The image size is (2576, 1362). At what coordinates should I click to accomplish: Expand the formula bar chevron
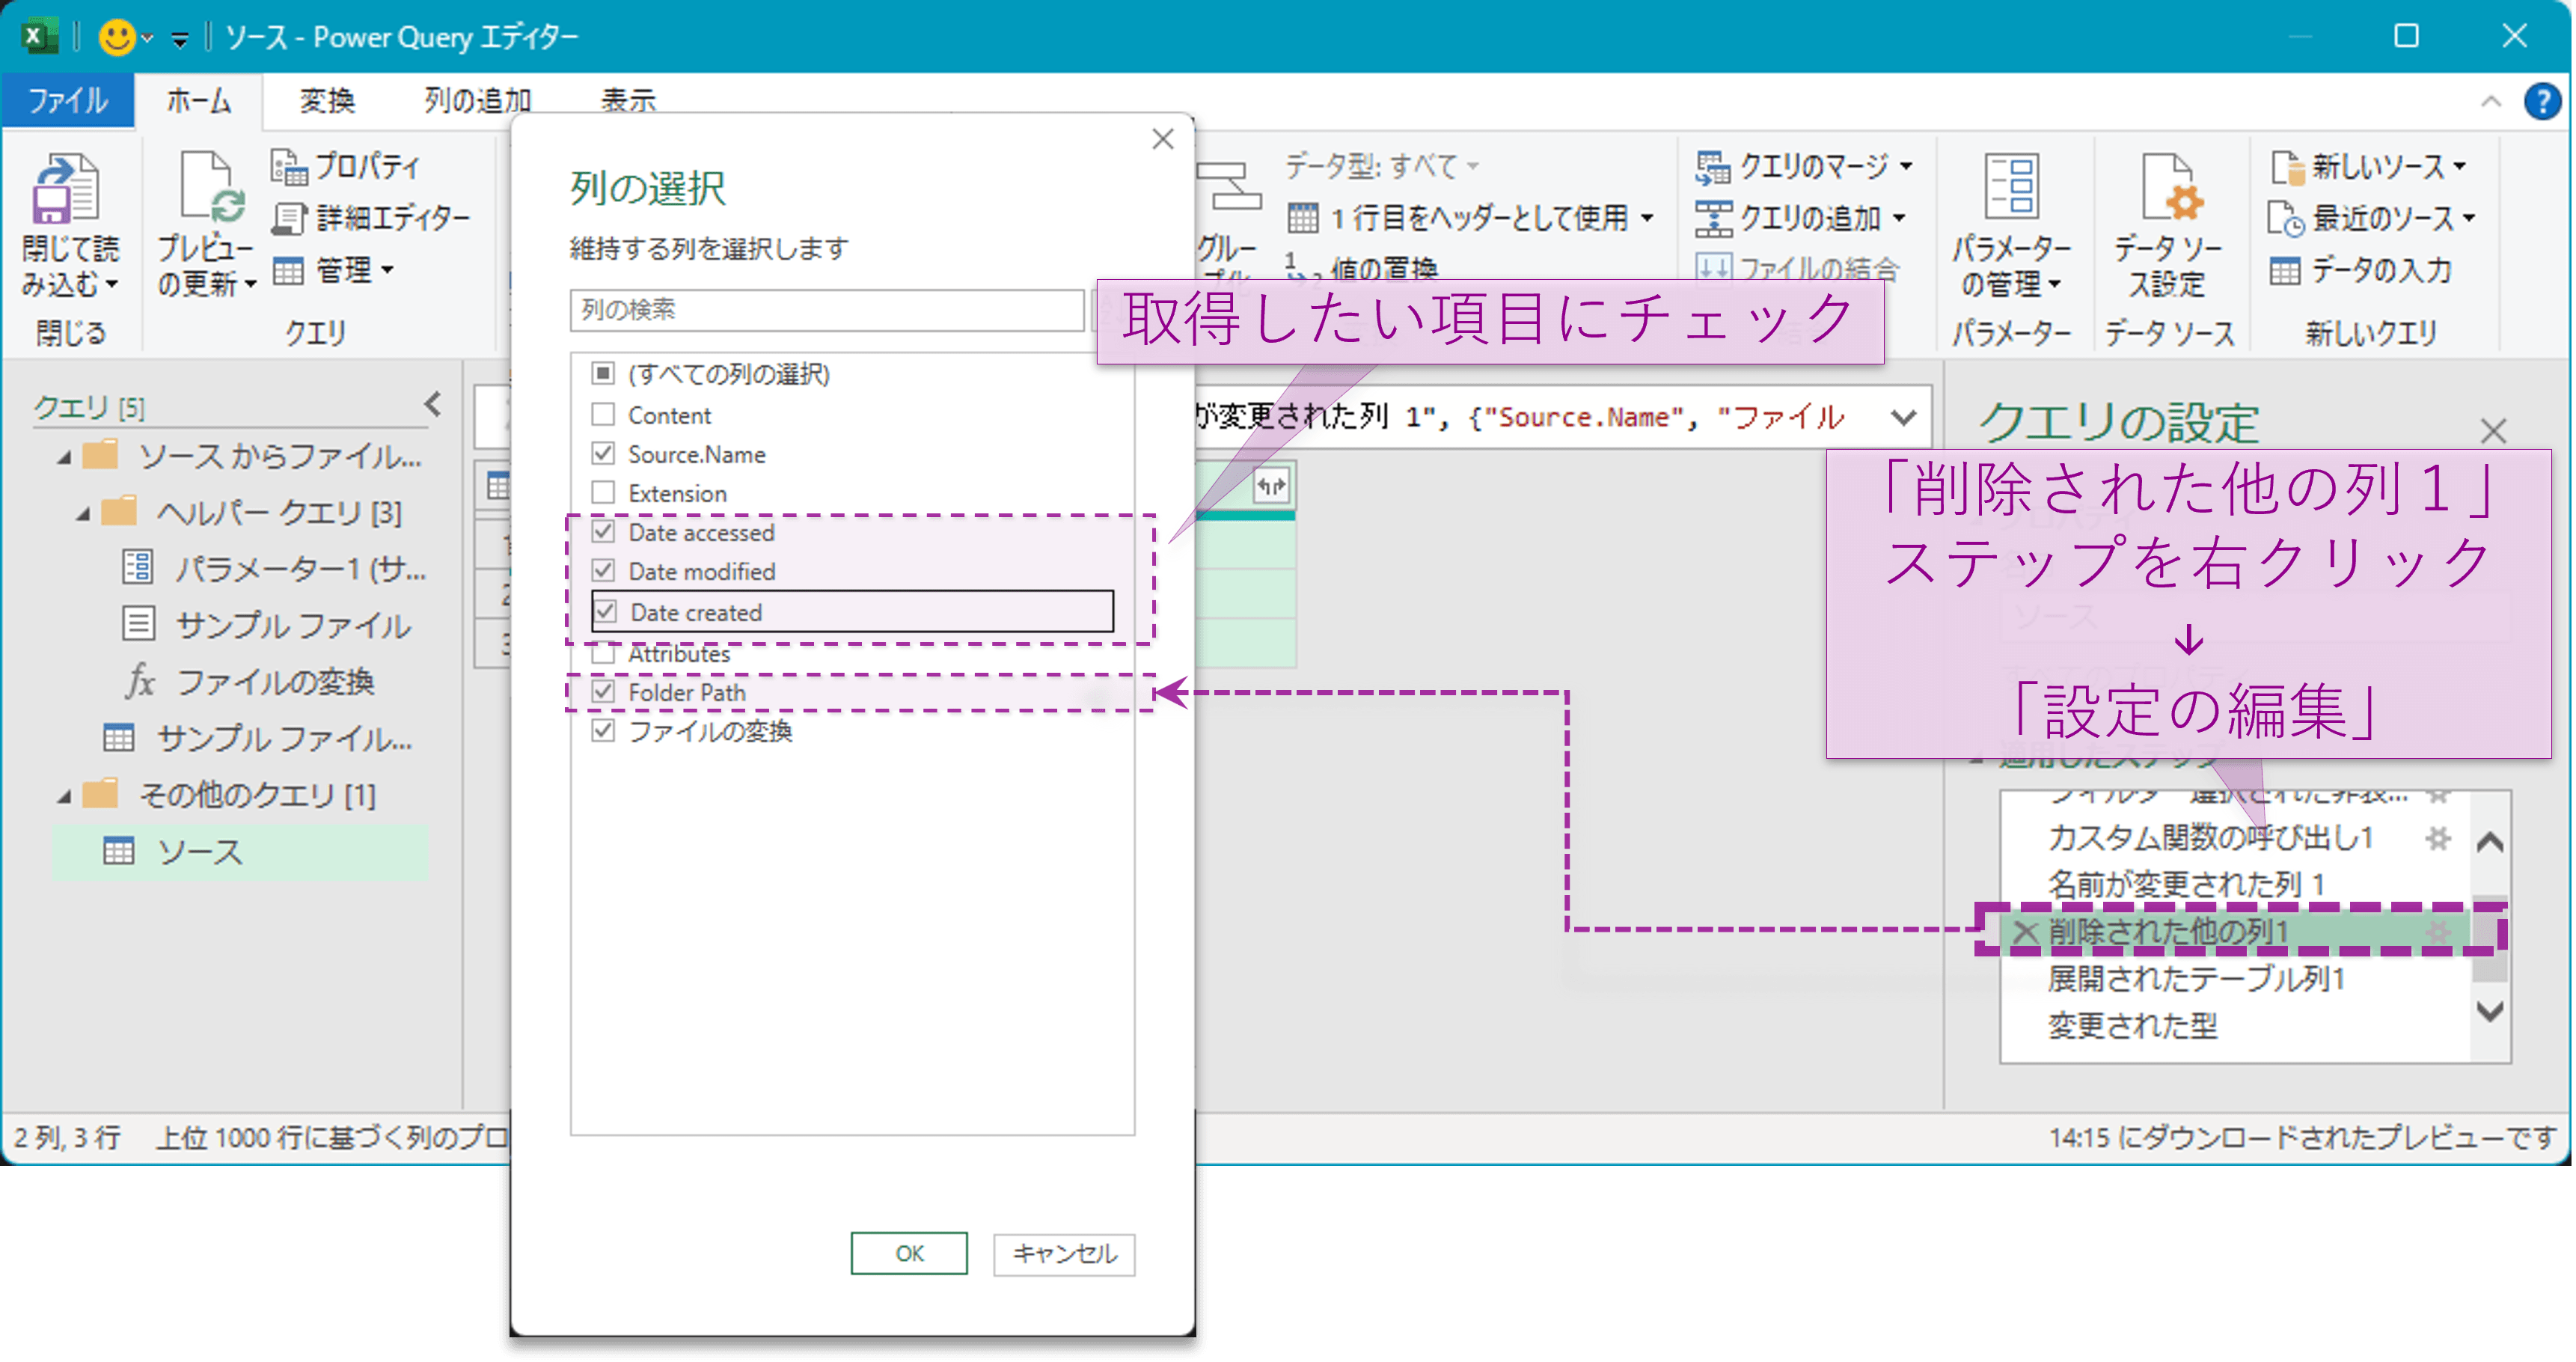click(x=1903, y=417)
